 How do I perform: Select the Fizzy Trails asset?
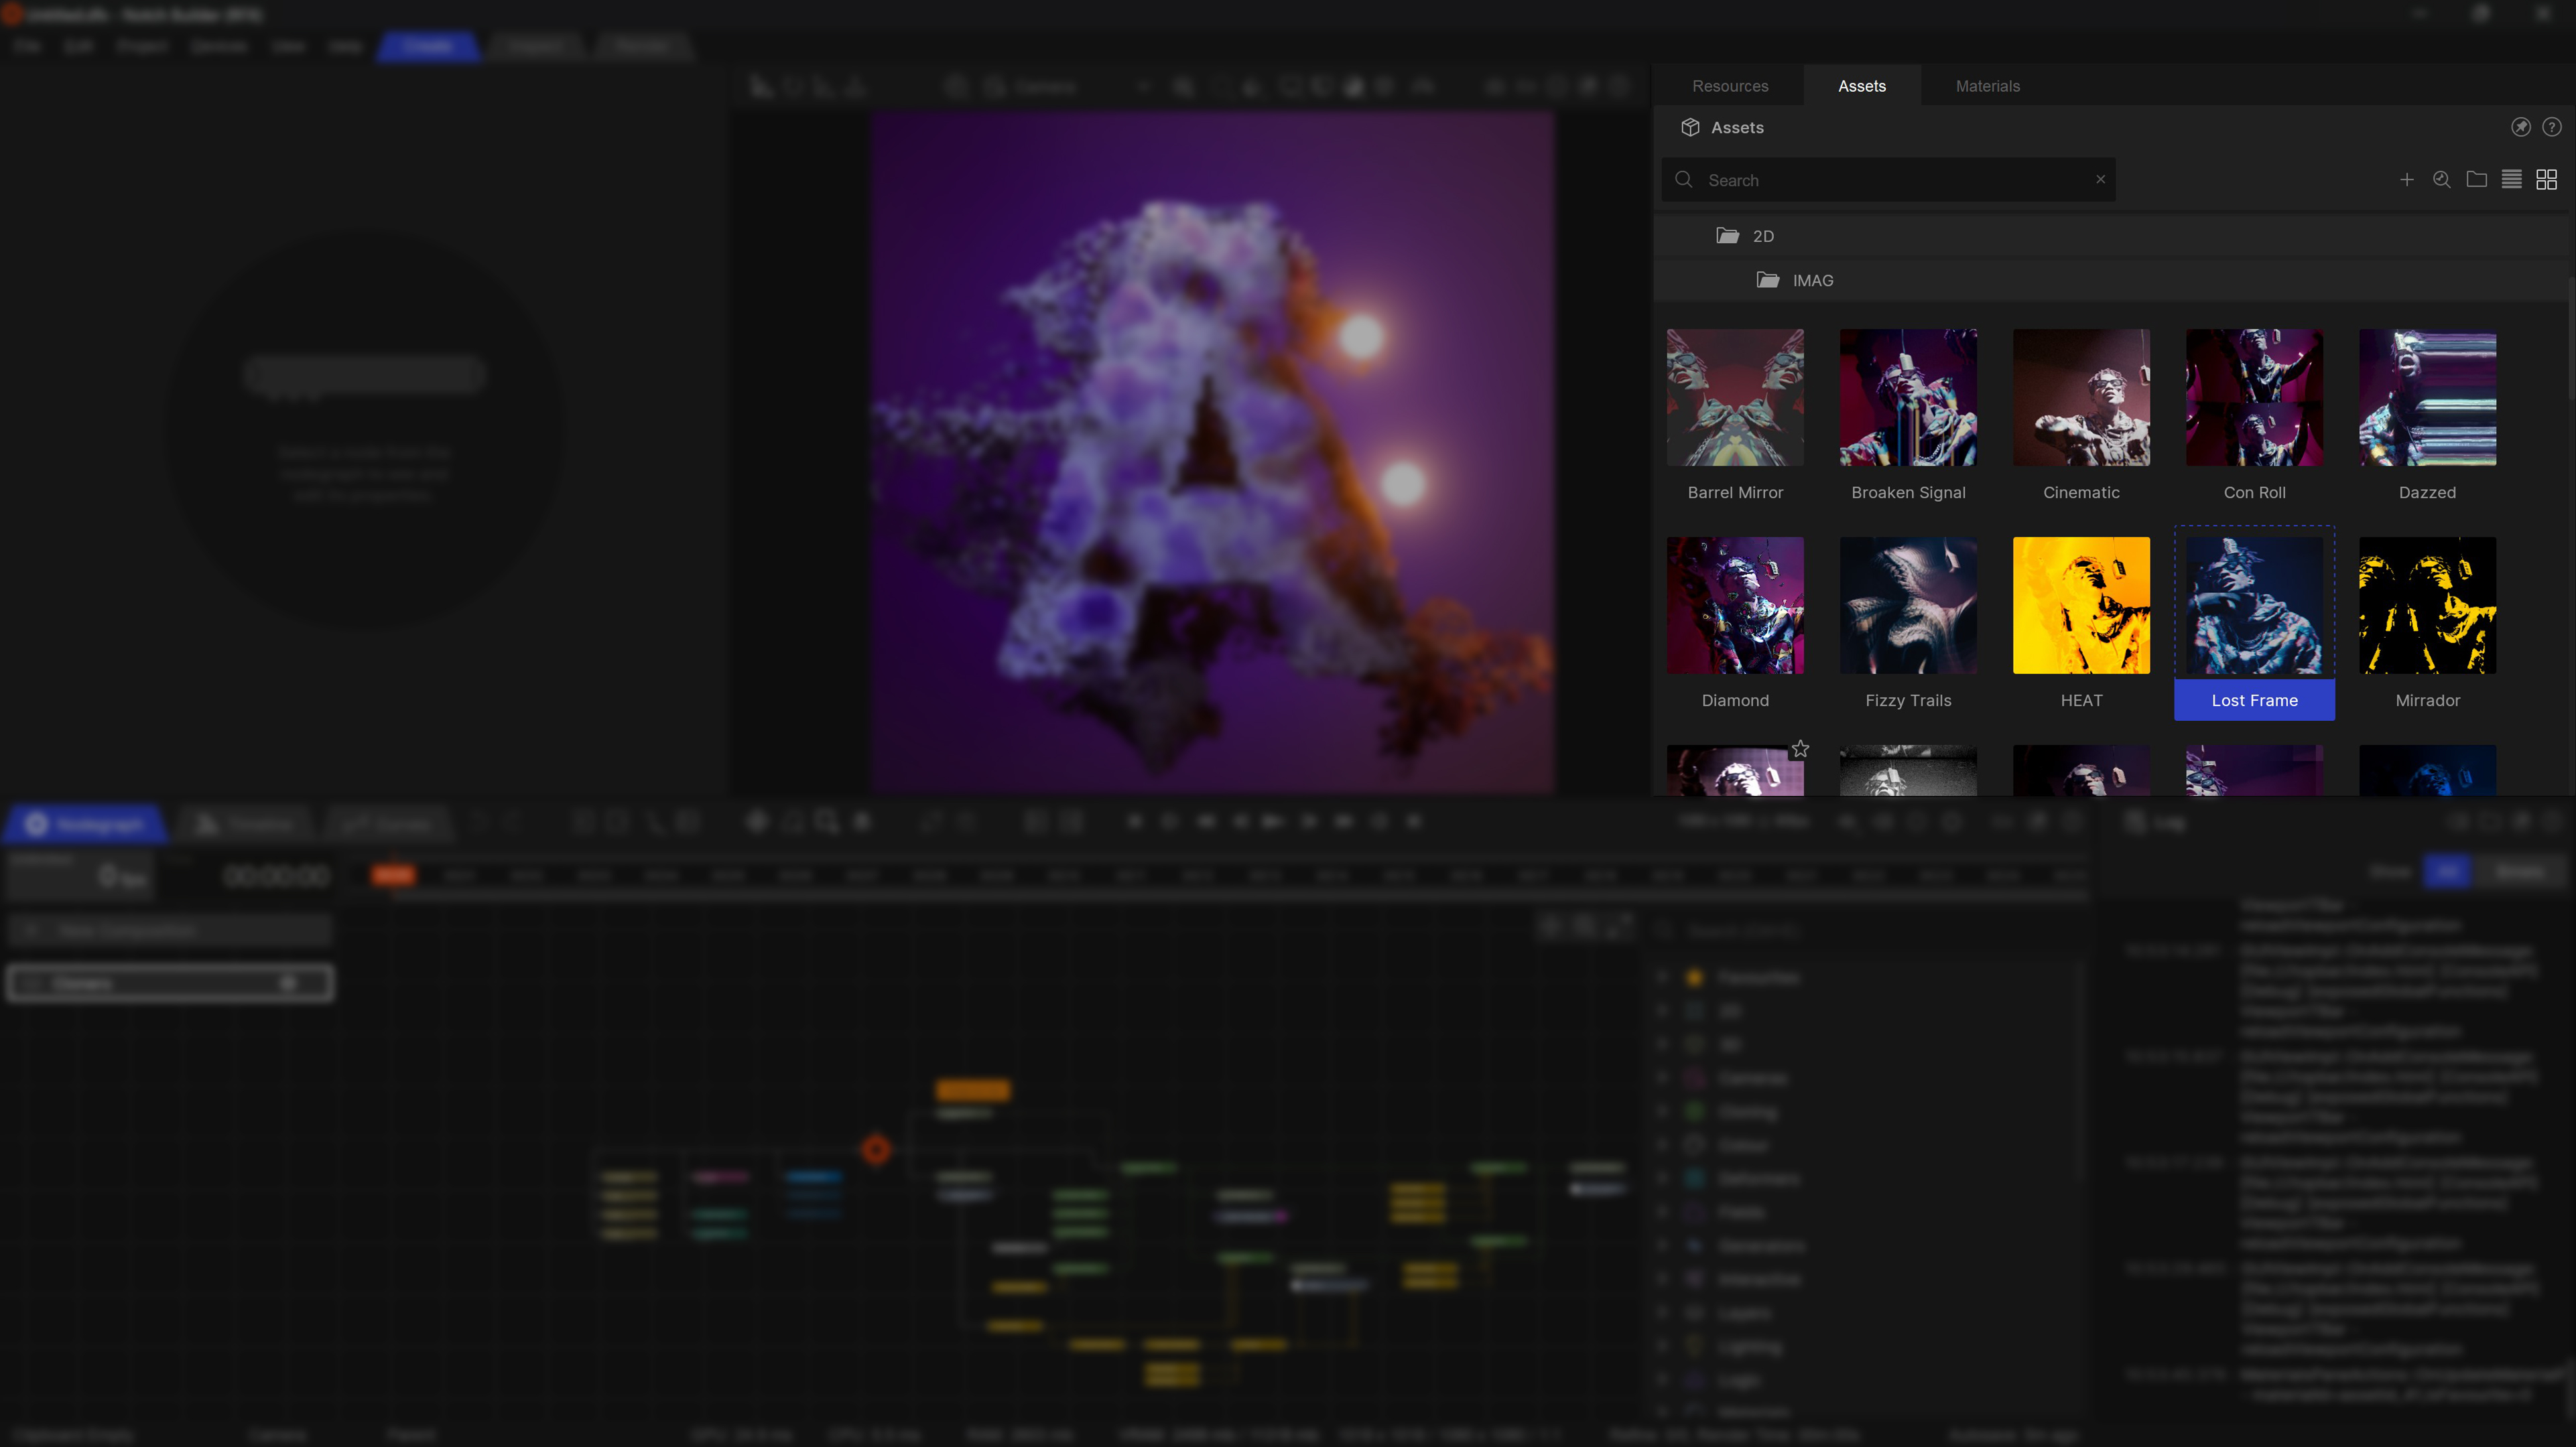point(1908,606)
